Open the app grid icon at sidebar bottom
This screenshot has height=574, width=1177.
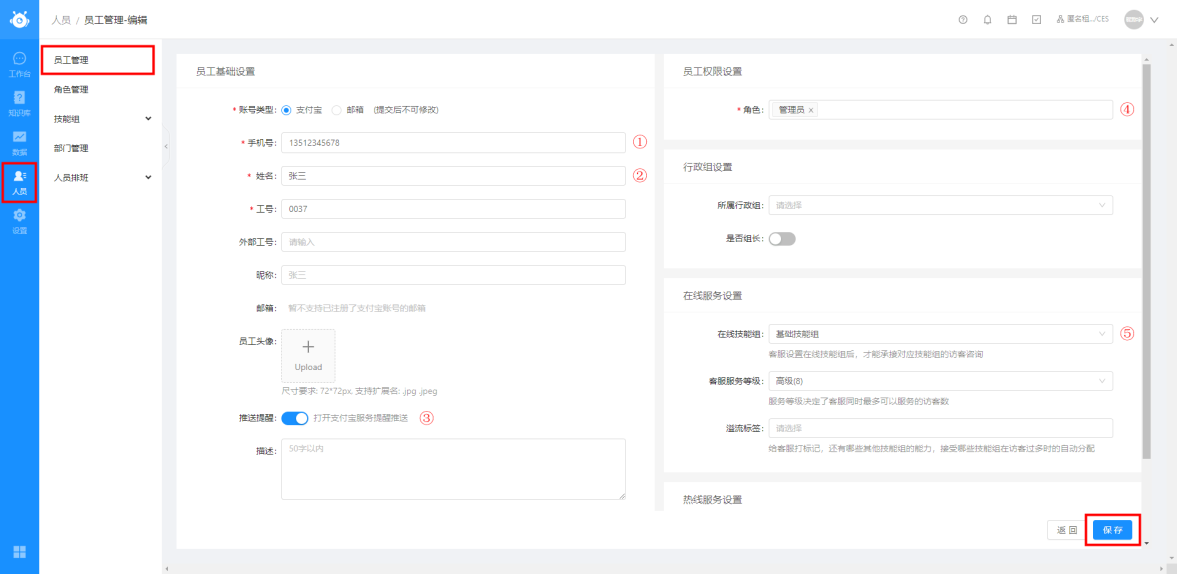click(20, 552)
